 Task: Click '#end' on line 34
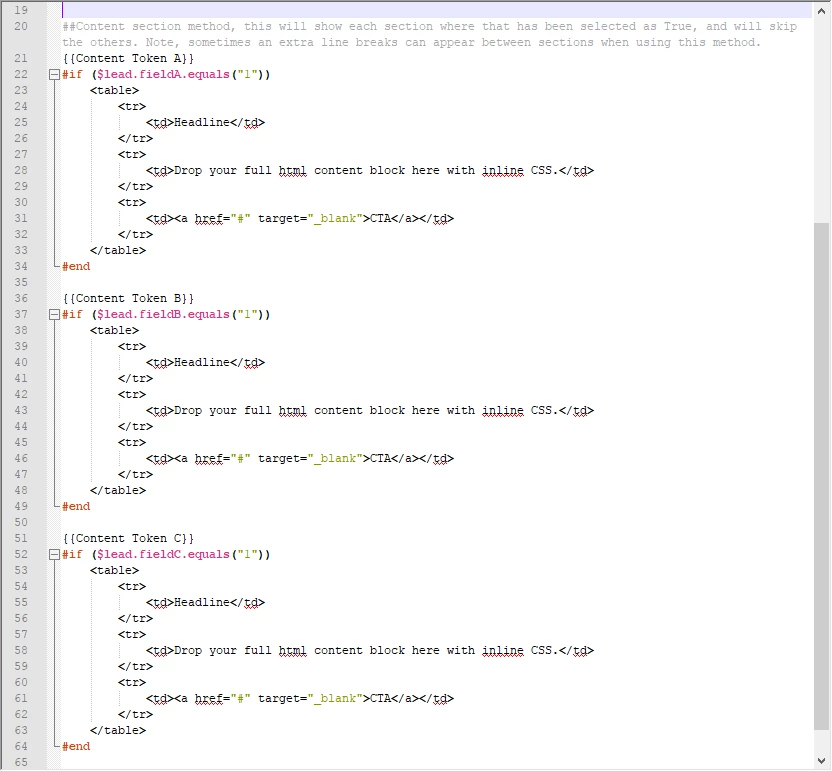pos(76,266)
